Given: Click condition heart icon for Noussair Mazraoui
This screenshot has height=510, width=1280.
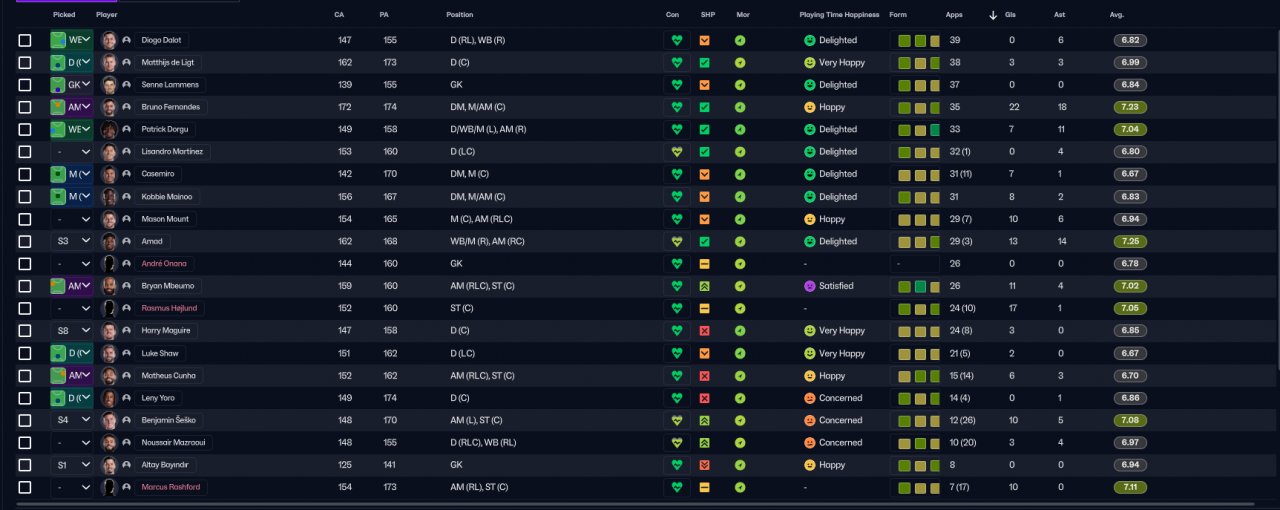Looking at the screenshot, I should coord(677,443).
